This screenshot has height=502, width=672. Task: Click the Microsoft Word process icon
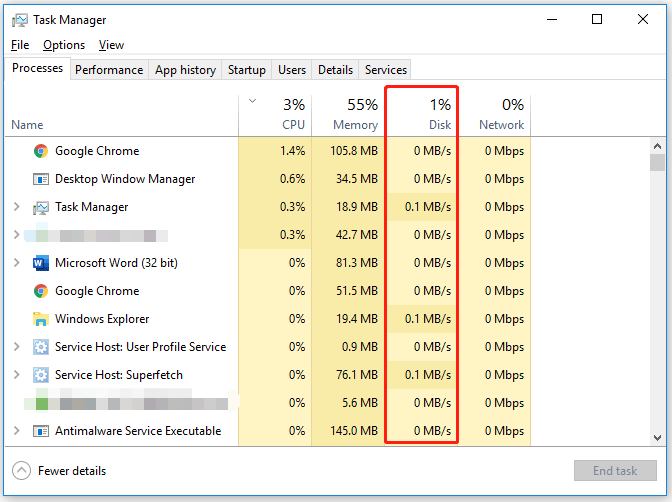point(41,263)
